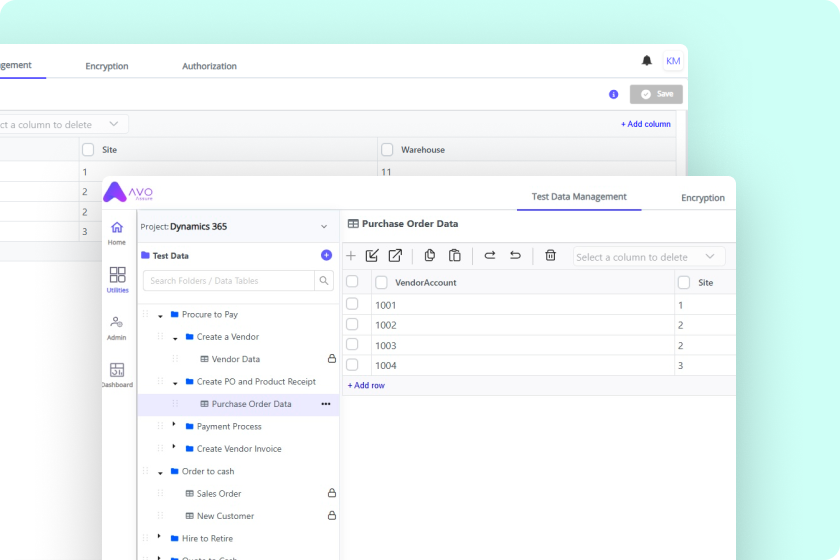Screen dimensions: 840x560
Task: Open three-dots menu for Purchase Order Data
Action: pyautogui.click(x=325, y=404)
